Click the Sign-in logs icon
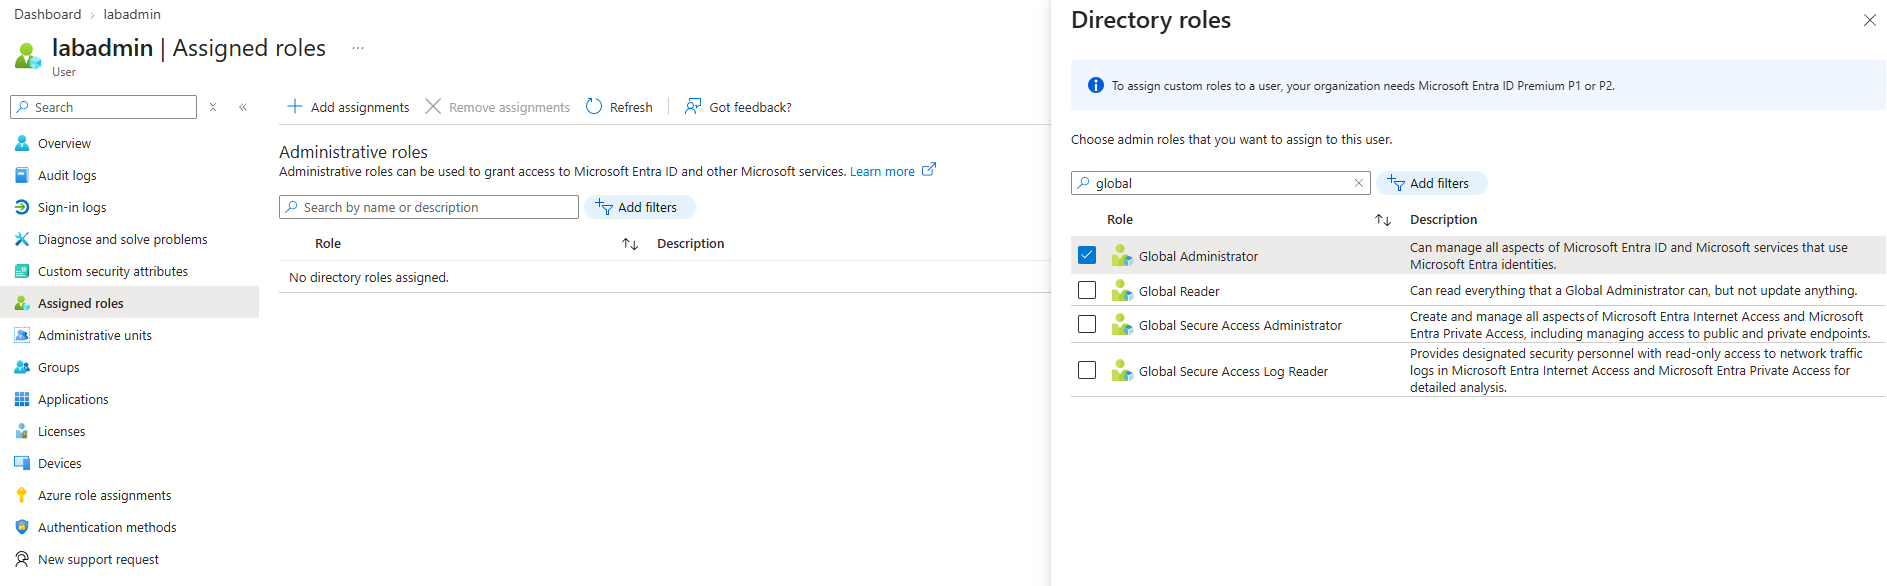The height and width of the screenshot is (586, 1887). click(22, 207)
